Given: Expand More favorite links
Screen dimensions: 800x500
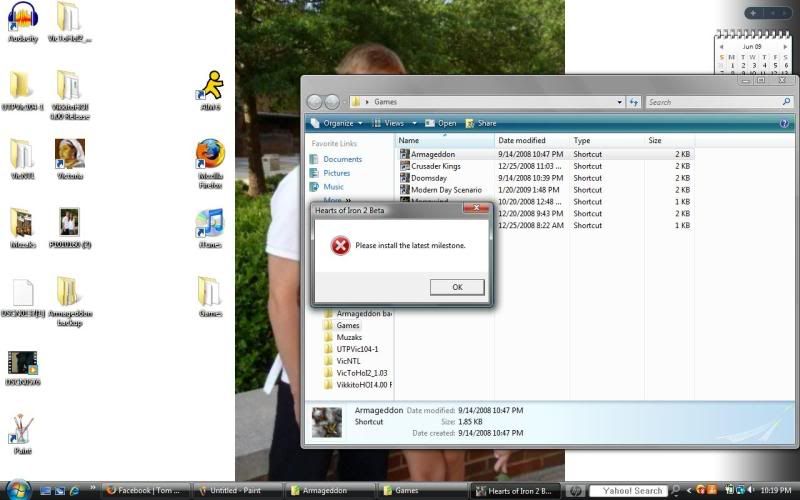Looking at the screenshot, I should [337, 199].
